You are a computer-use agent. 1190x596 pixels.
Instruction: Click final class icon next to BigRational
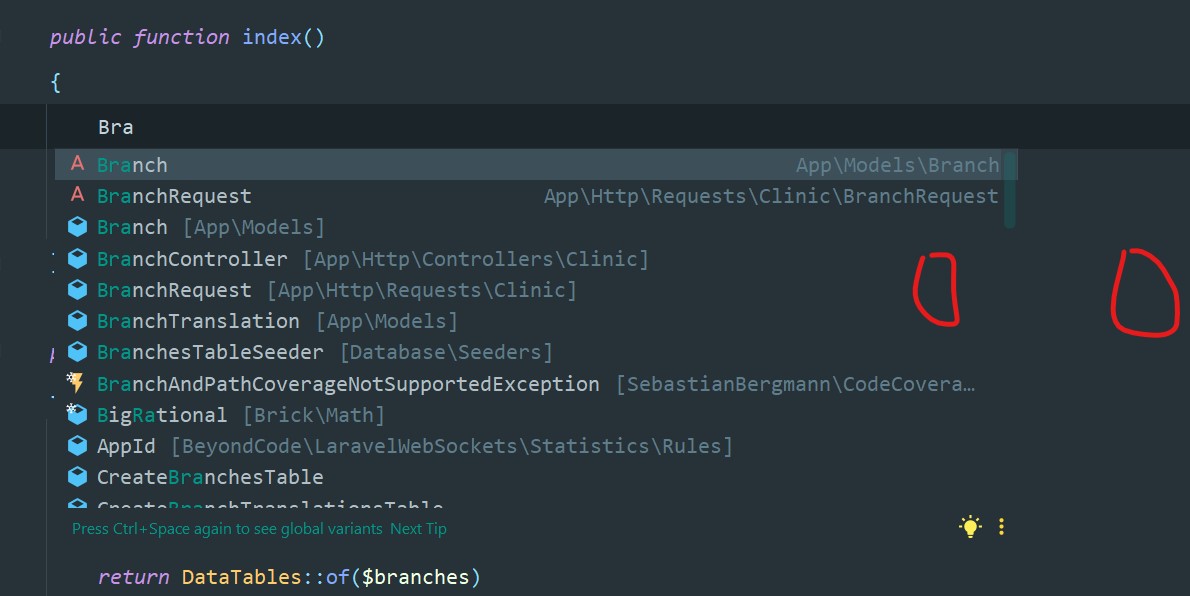77,414
